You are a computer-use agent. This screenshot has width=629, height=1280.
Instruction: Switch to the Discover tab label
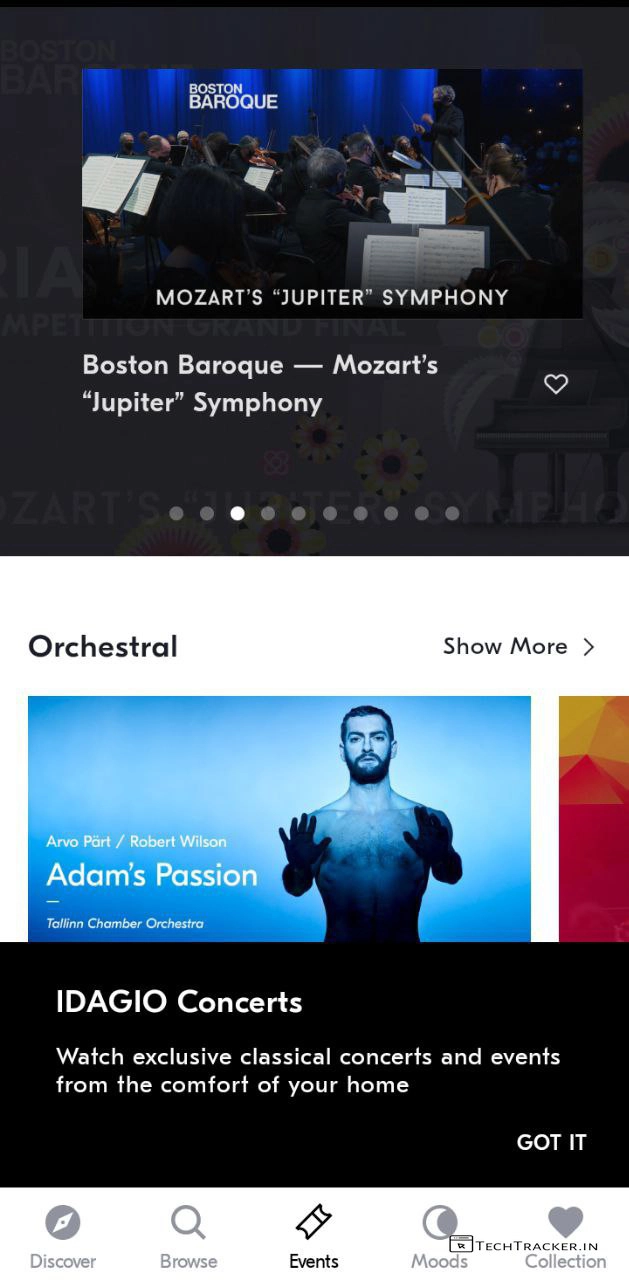[62, 1261]
